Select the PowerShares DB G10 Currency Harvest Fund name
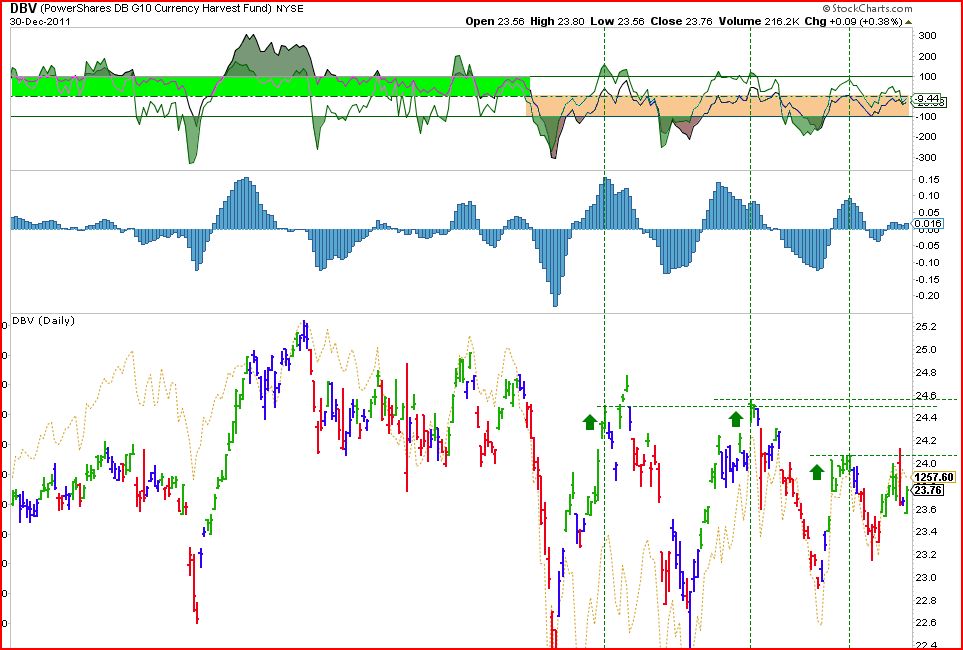Image resolution: width=963 pixels, height=650 pixels. (157, 9)
